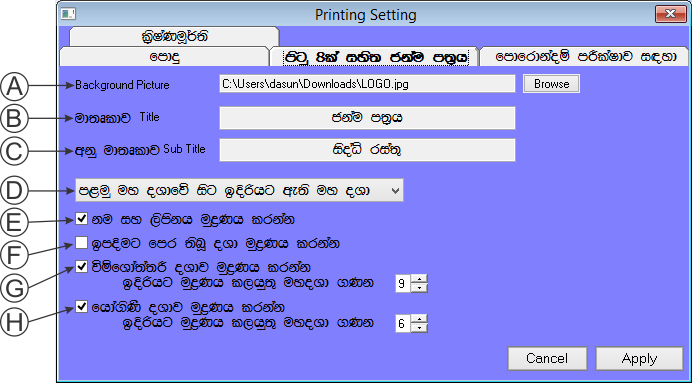The height and width of the screenshot is (383, 692).
Task: Click the Printing Setting window app icon
Action: 68,14
